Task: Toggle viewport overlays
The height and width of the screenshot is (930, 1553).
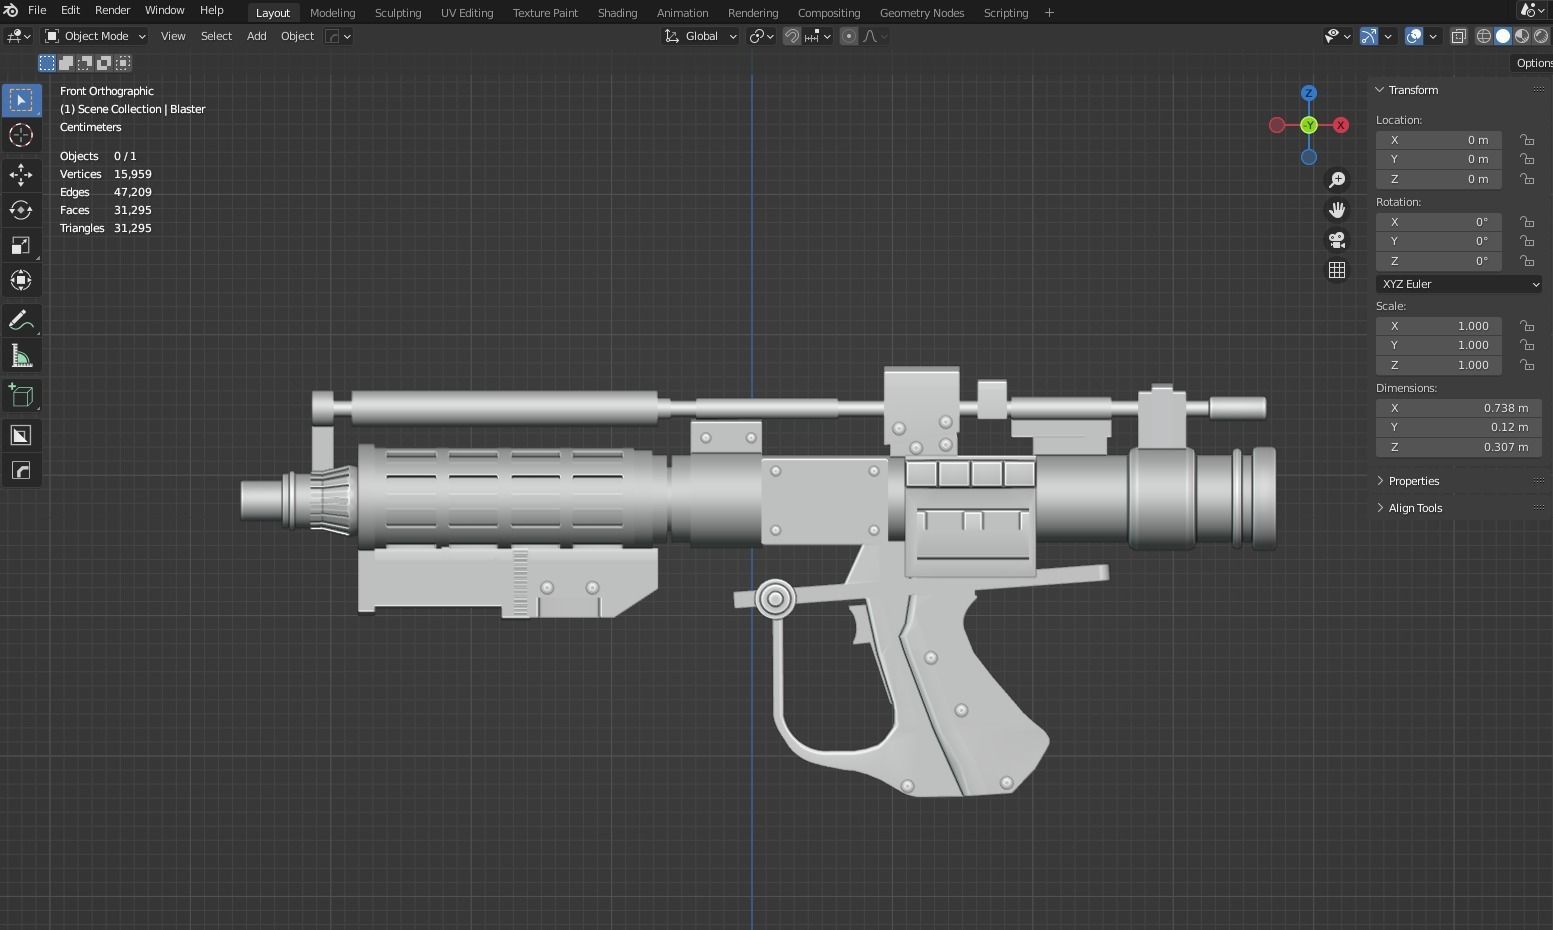Action: point(1414,36)
